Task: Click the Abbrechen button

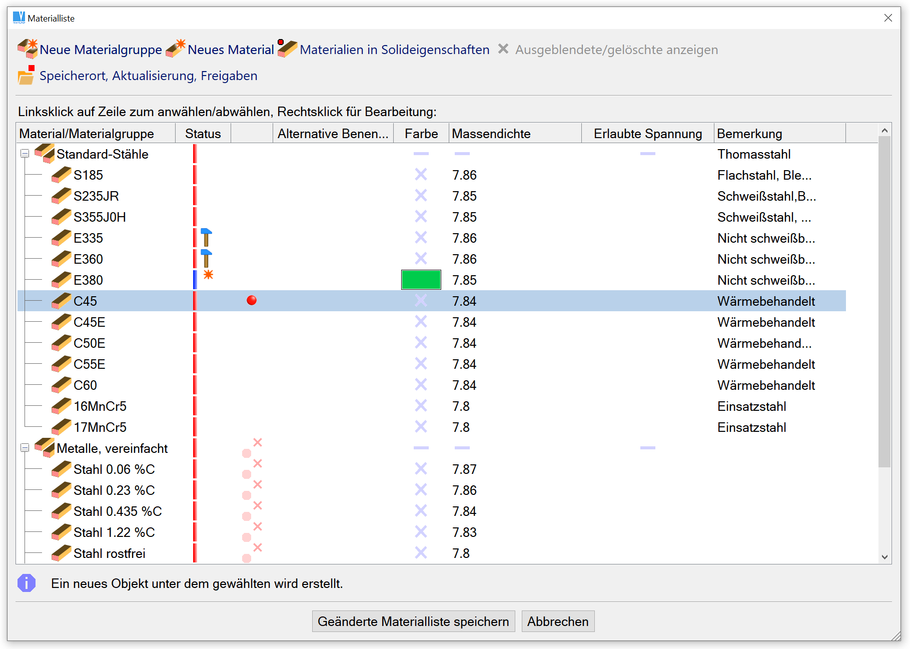Action: pyautogui.click(x=558, y=621)
